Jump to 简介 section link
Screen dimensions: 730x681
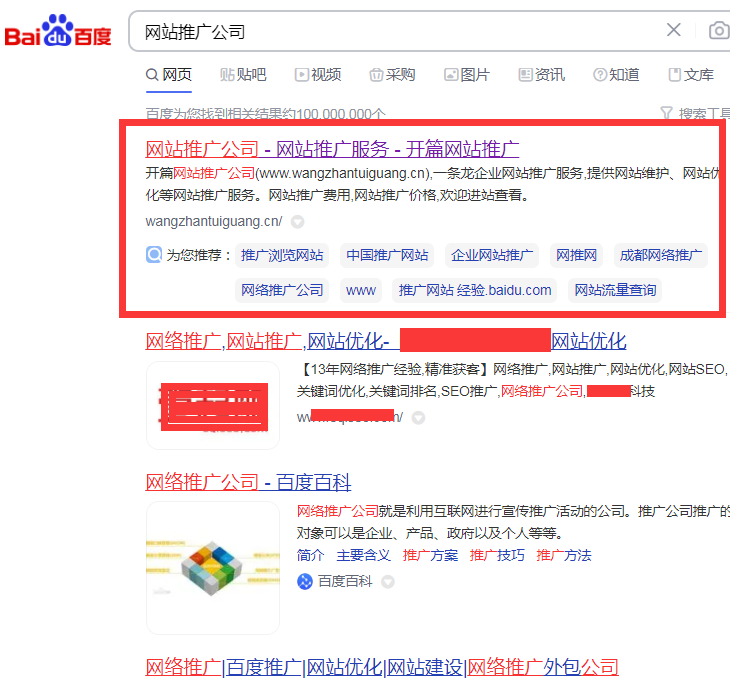pos(310,555)
